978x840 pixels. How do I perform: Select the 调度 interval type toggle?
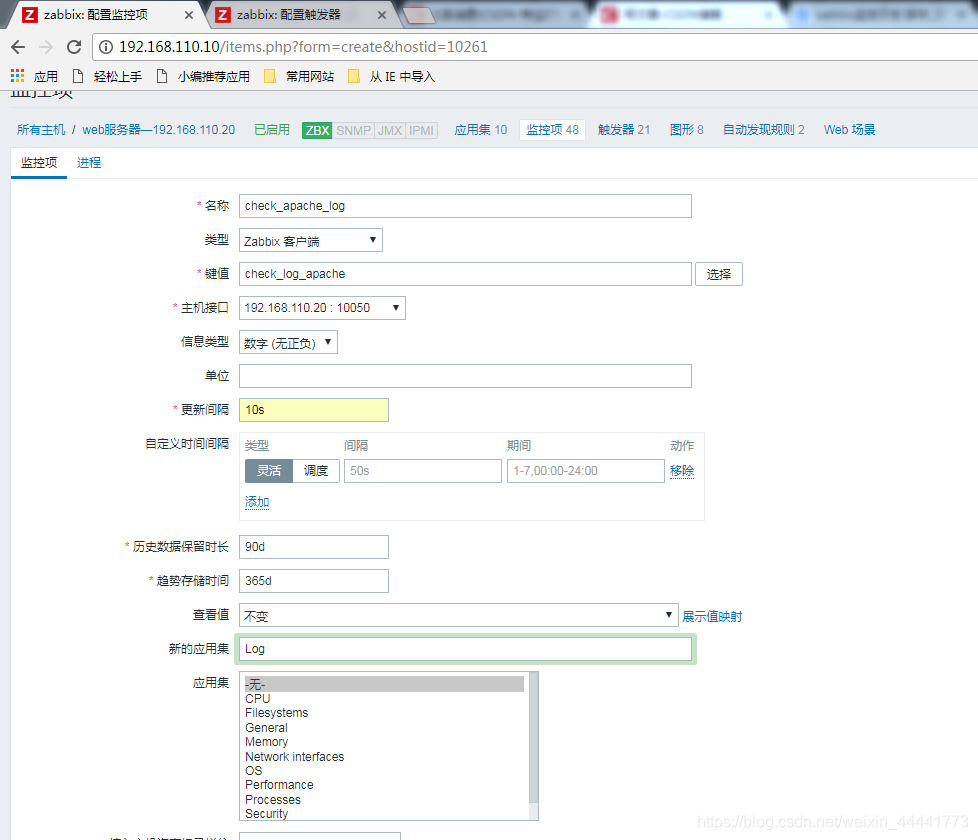(316, 471)
